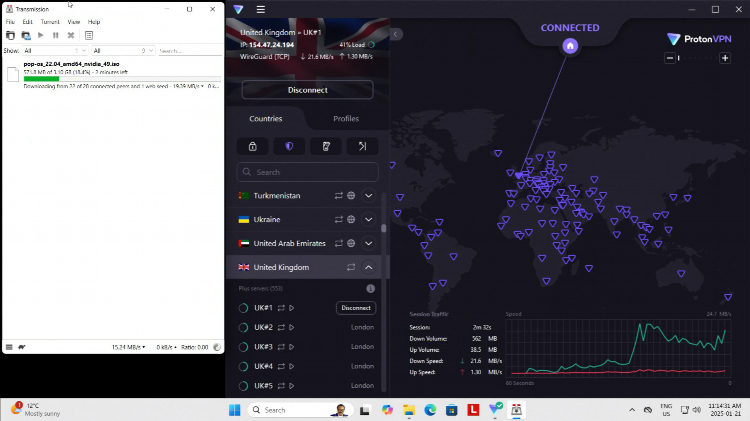Zoom in the map with the plus button
This screenshot has height=421, width=750.
(725, 58)
